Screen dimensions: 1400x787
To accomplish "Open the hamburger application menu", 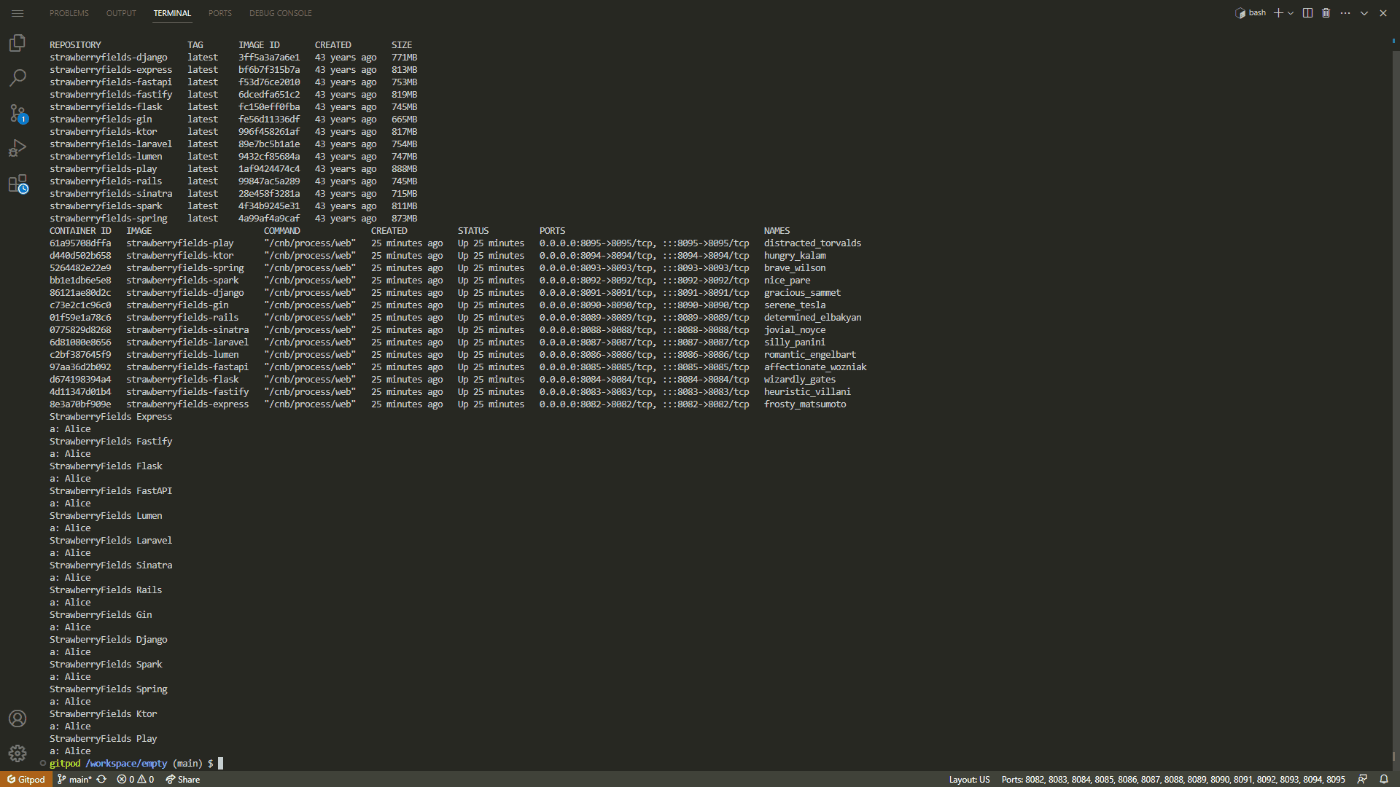I will (17, 13).
